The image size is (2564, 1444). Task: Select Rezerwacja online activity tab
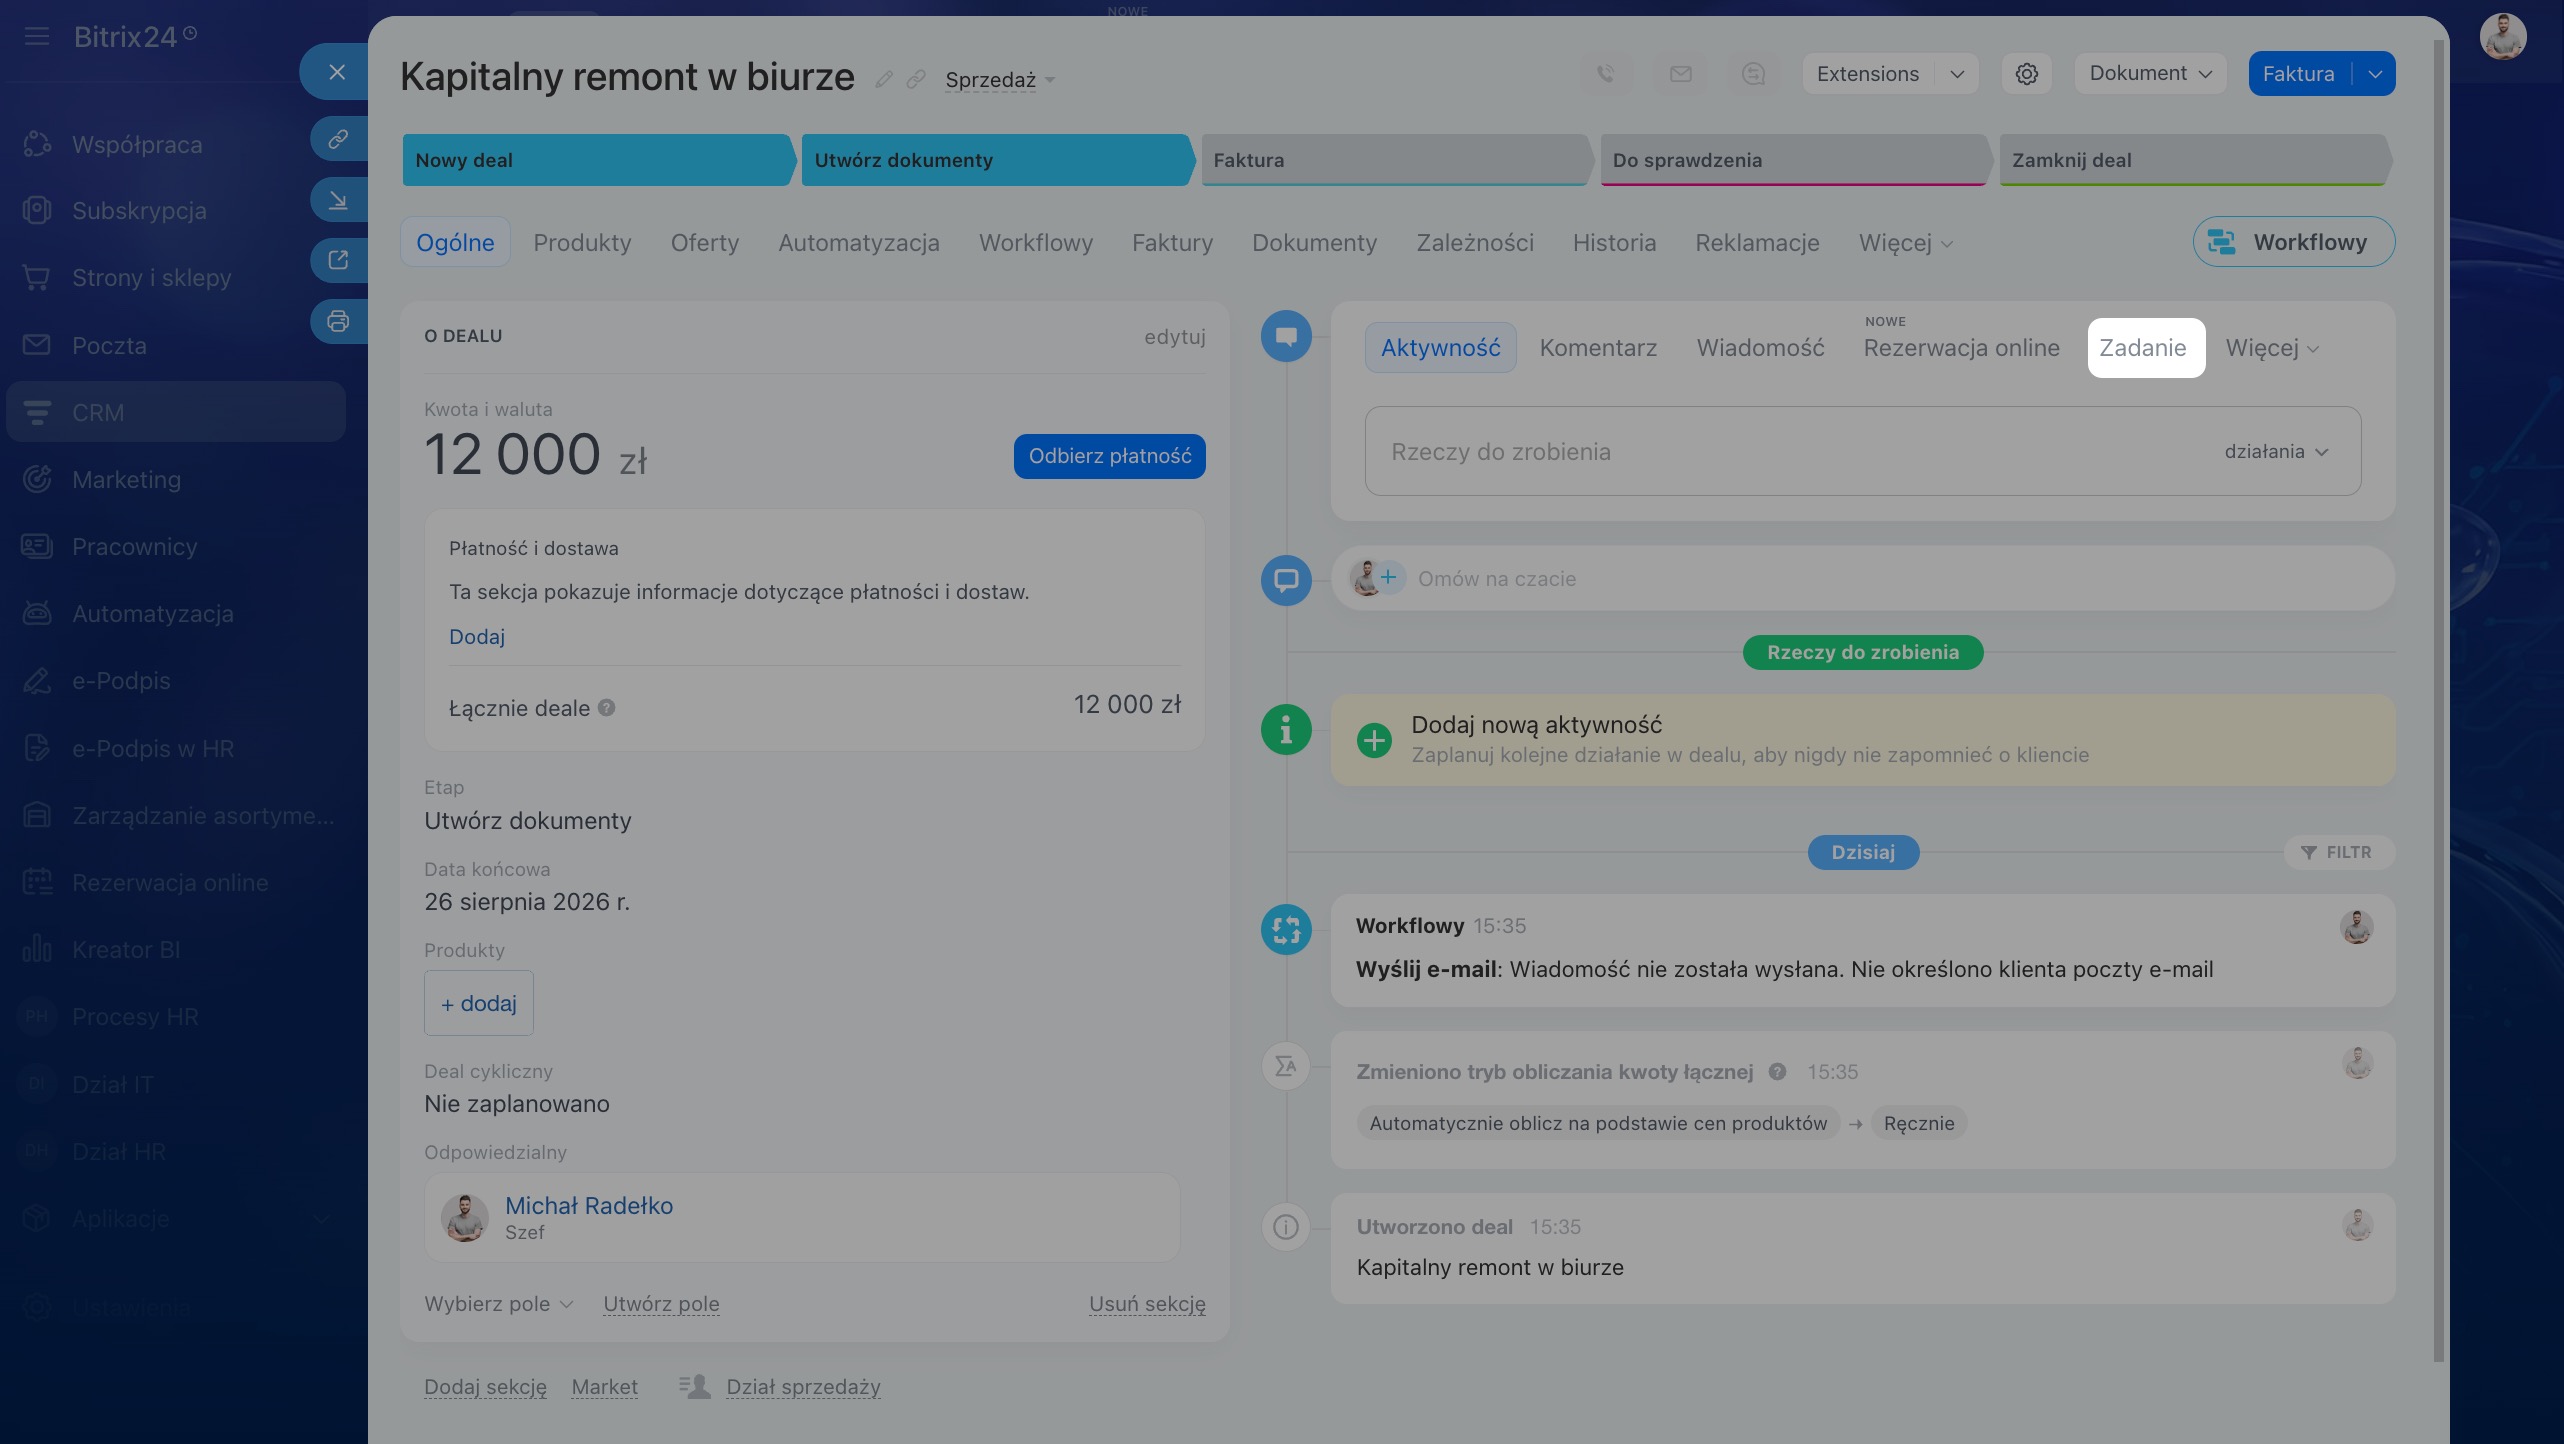(1961, 348)
